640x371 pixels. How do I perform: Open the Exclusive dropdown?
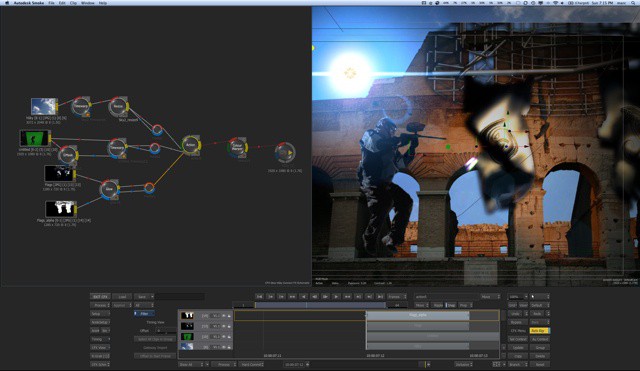[x=464, y=364]
